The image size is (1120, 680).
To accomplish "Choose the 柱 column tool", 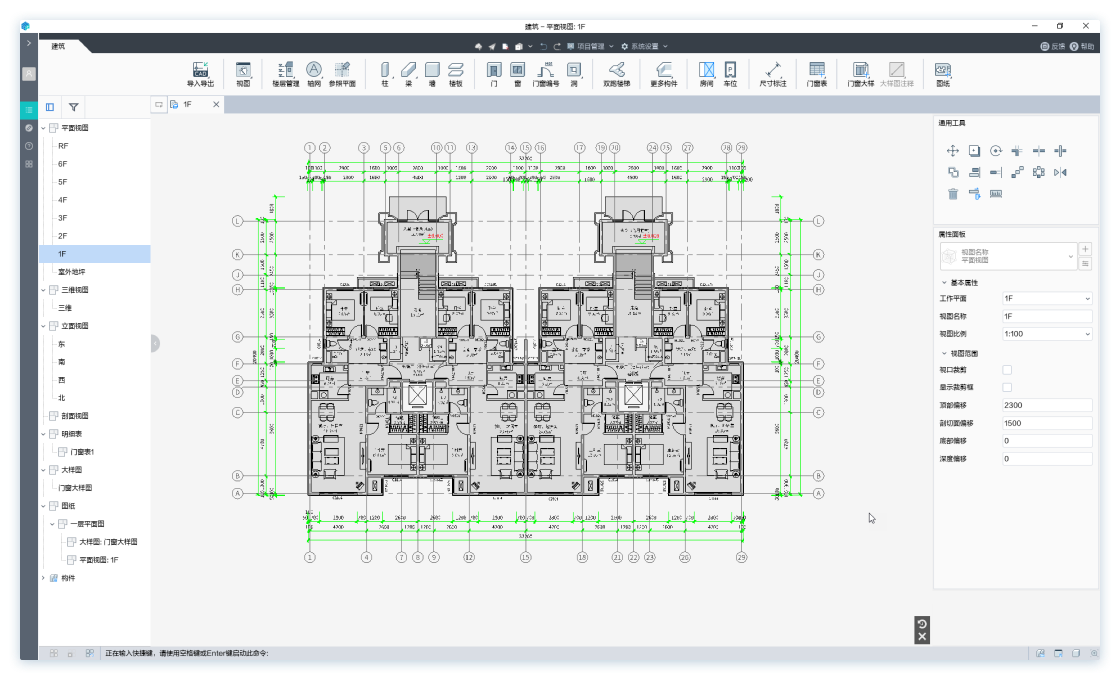I will pyautogui.click(x=385, y=74).
